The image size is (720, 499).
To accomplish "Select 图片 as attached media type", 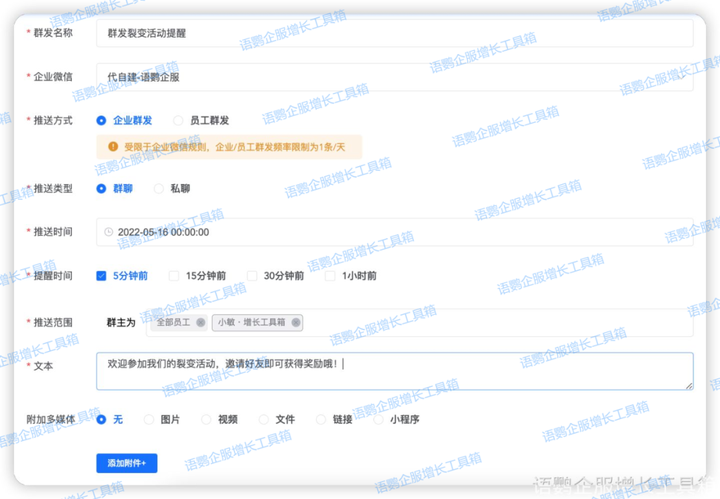I will pos(150,420).
